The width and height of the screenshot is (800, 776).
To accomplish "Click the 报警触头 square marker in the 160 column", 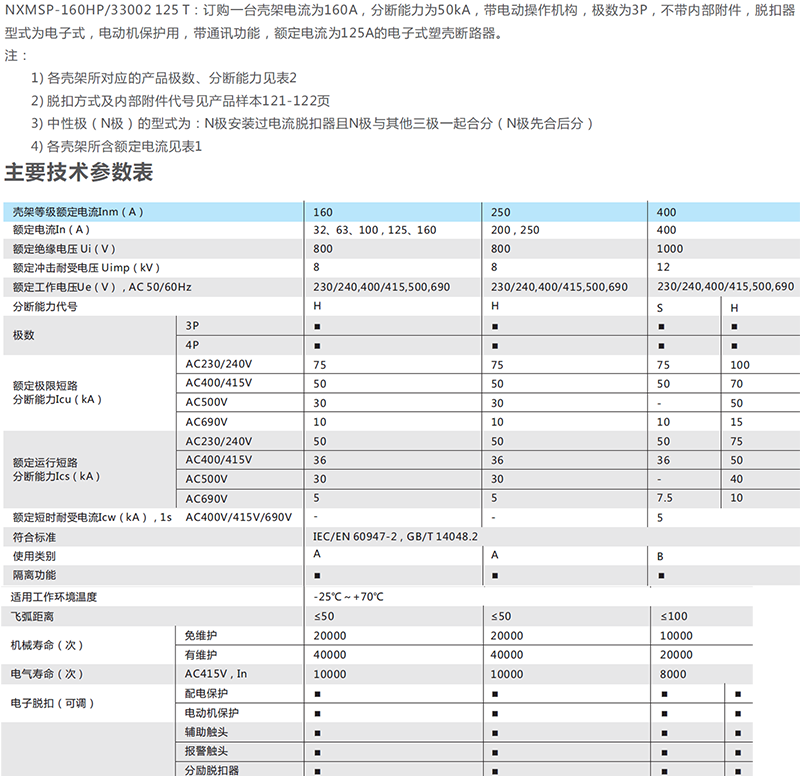I will click(317, 751).
